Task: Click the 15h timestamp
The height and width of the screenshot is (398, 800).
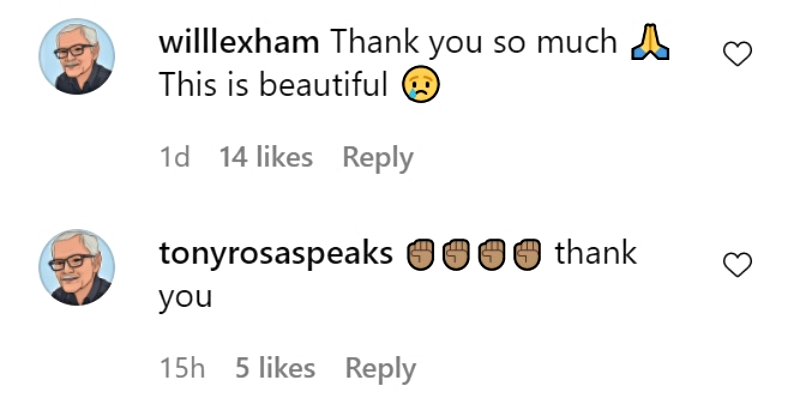Action: tap(183, 368)
